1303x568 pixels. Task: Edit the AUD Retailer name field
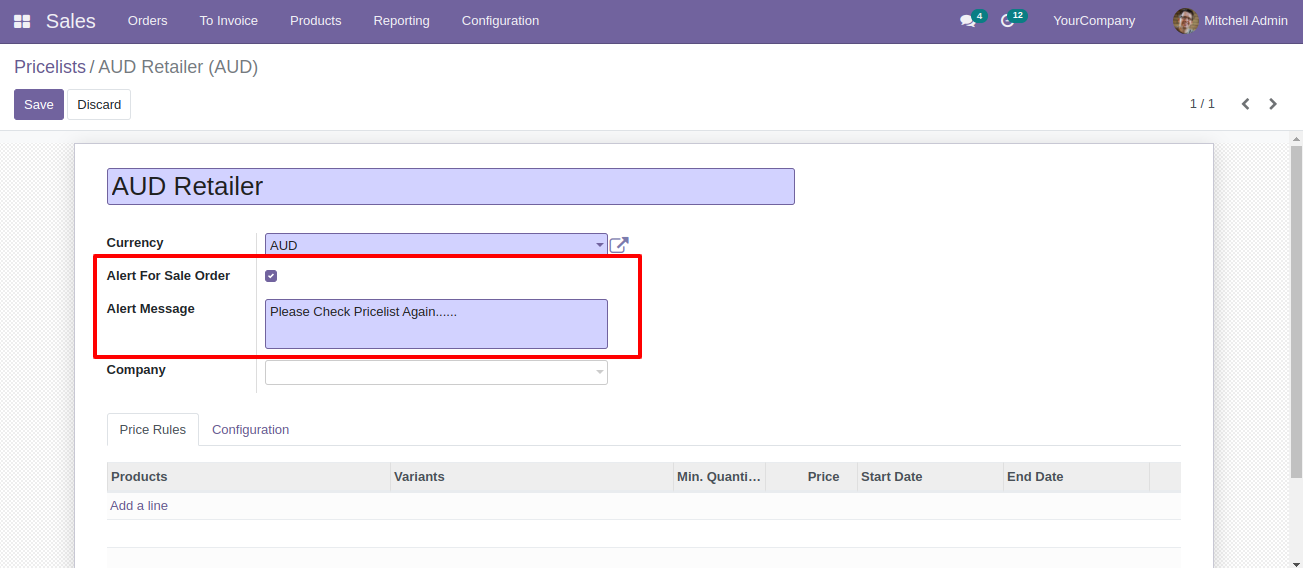(x=451, y=187)
